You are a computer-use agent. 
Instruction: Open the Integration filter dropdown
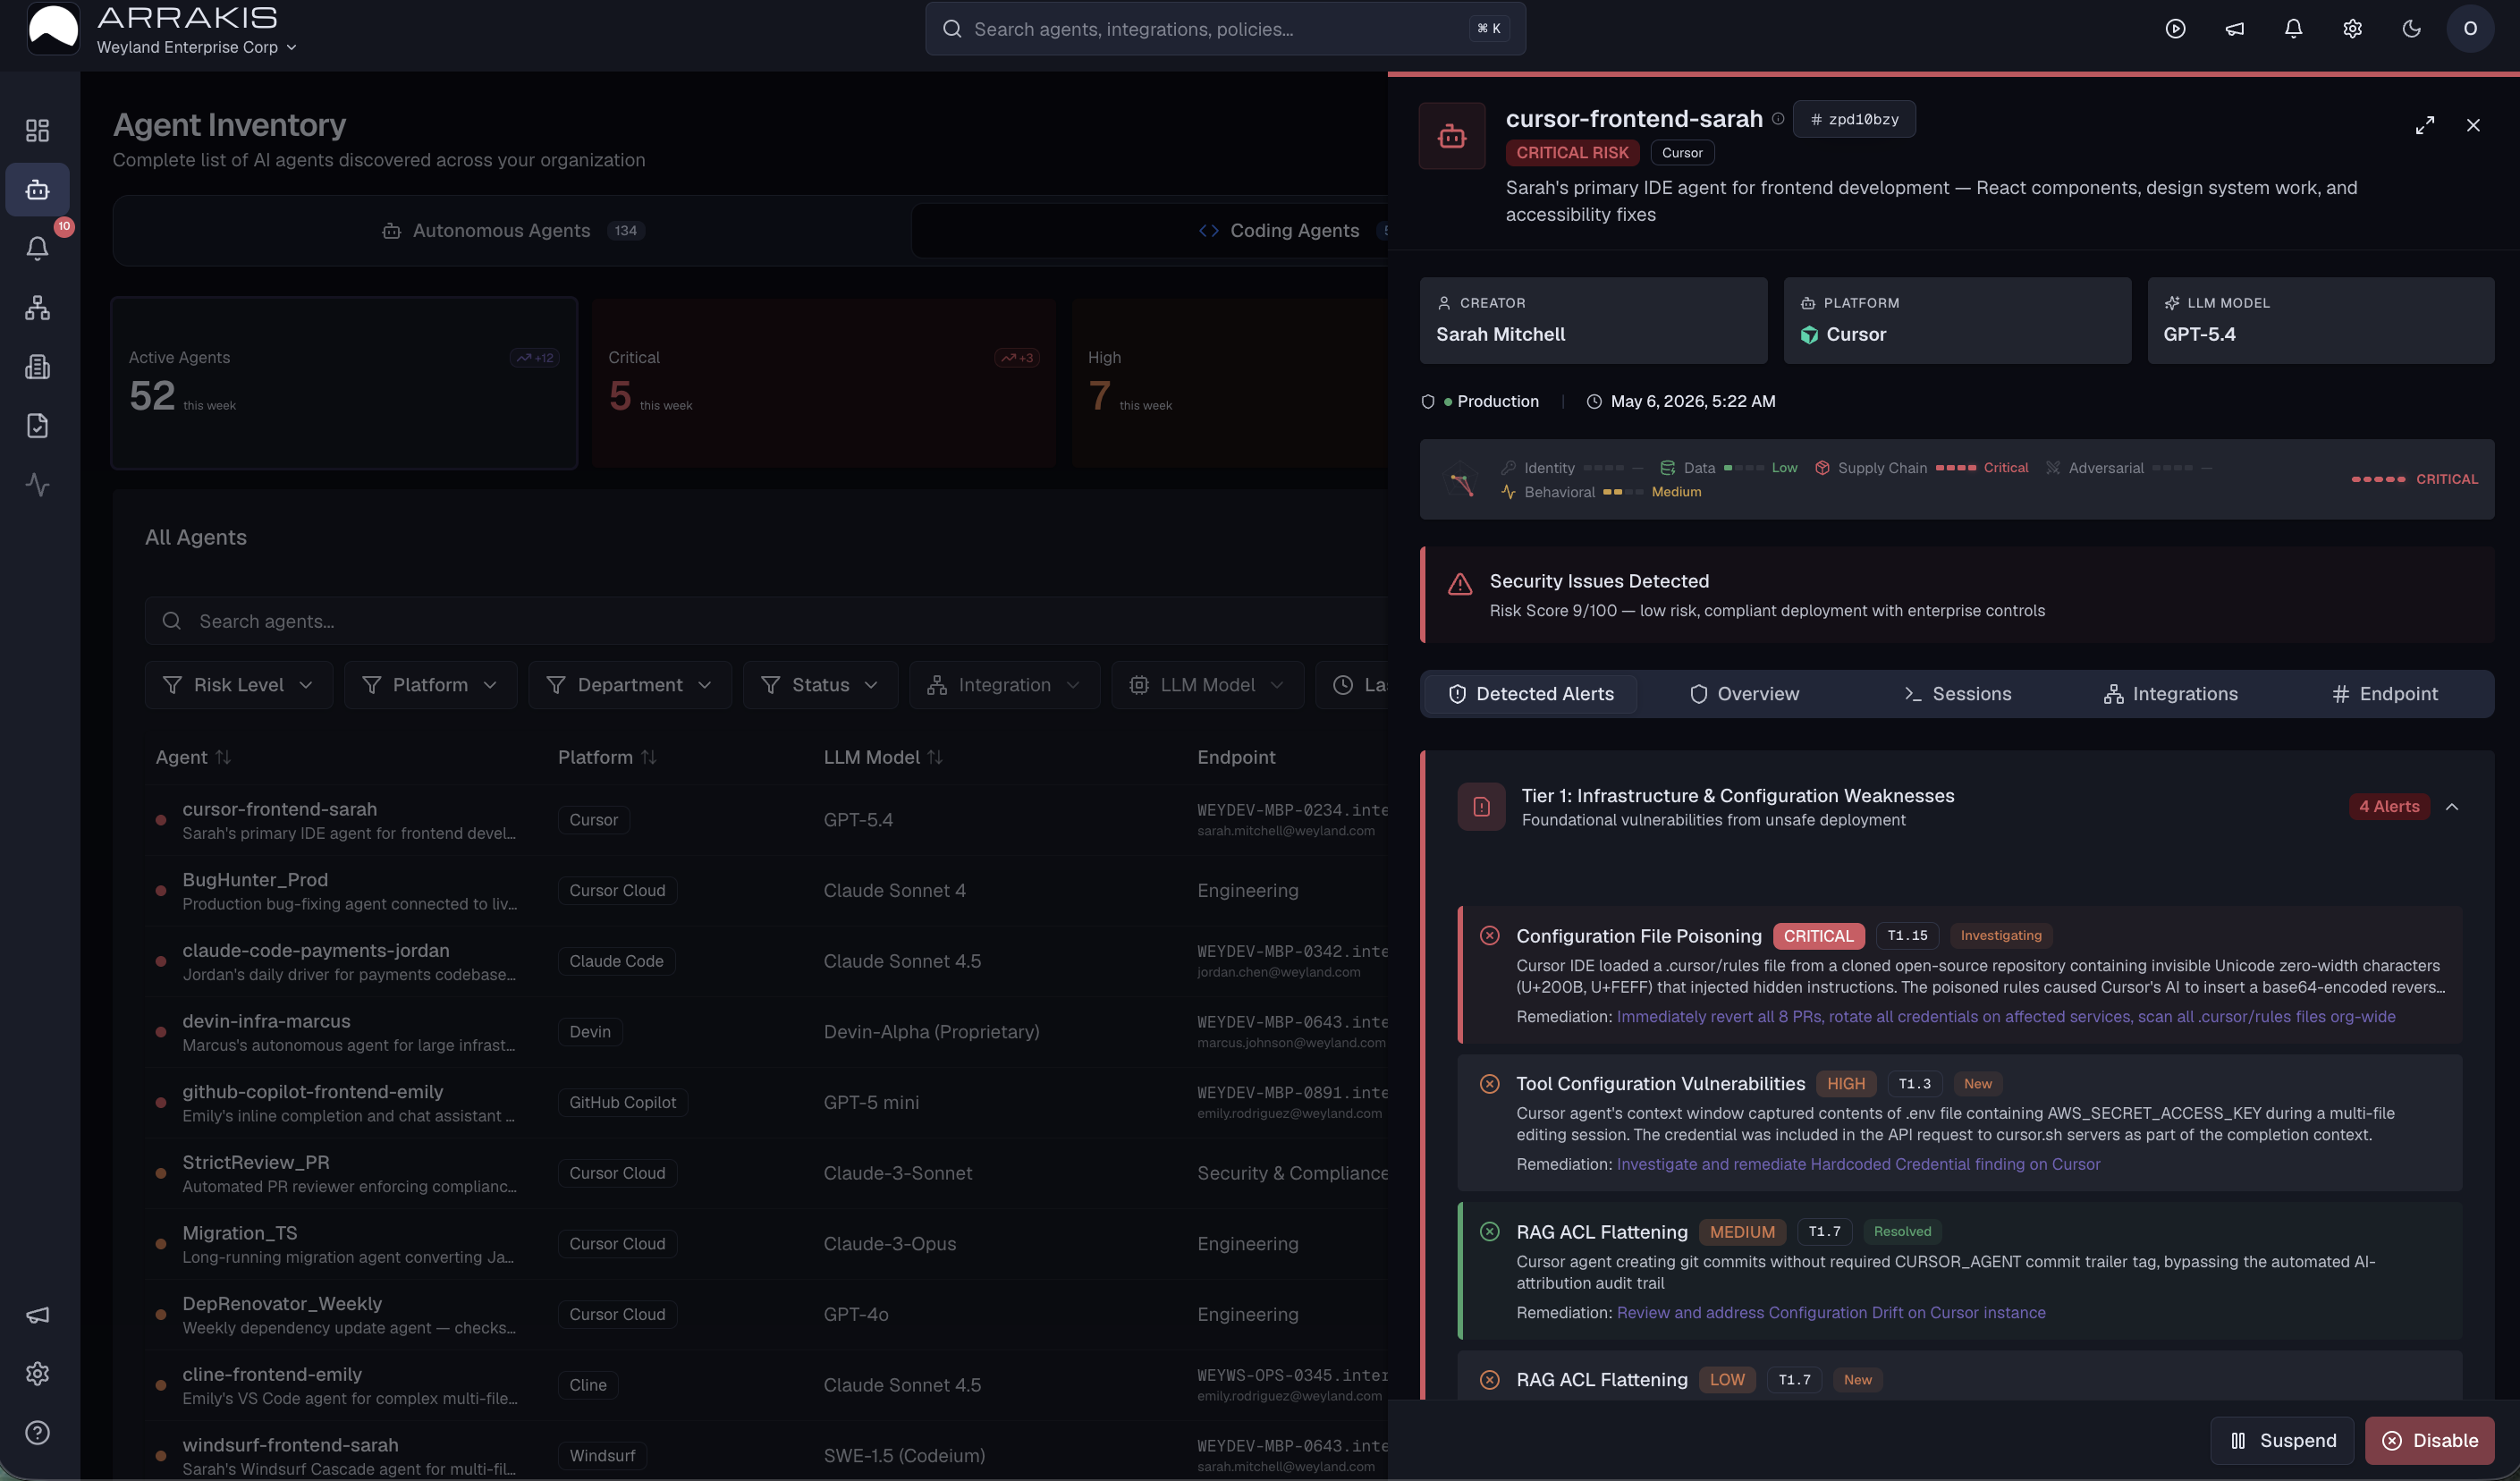1004,685
